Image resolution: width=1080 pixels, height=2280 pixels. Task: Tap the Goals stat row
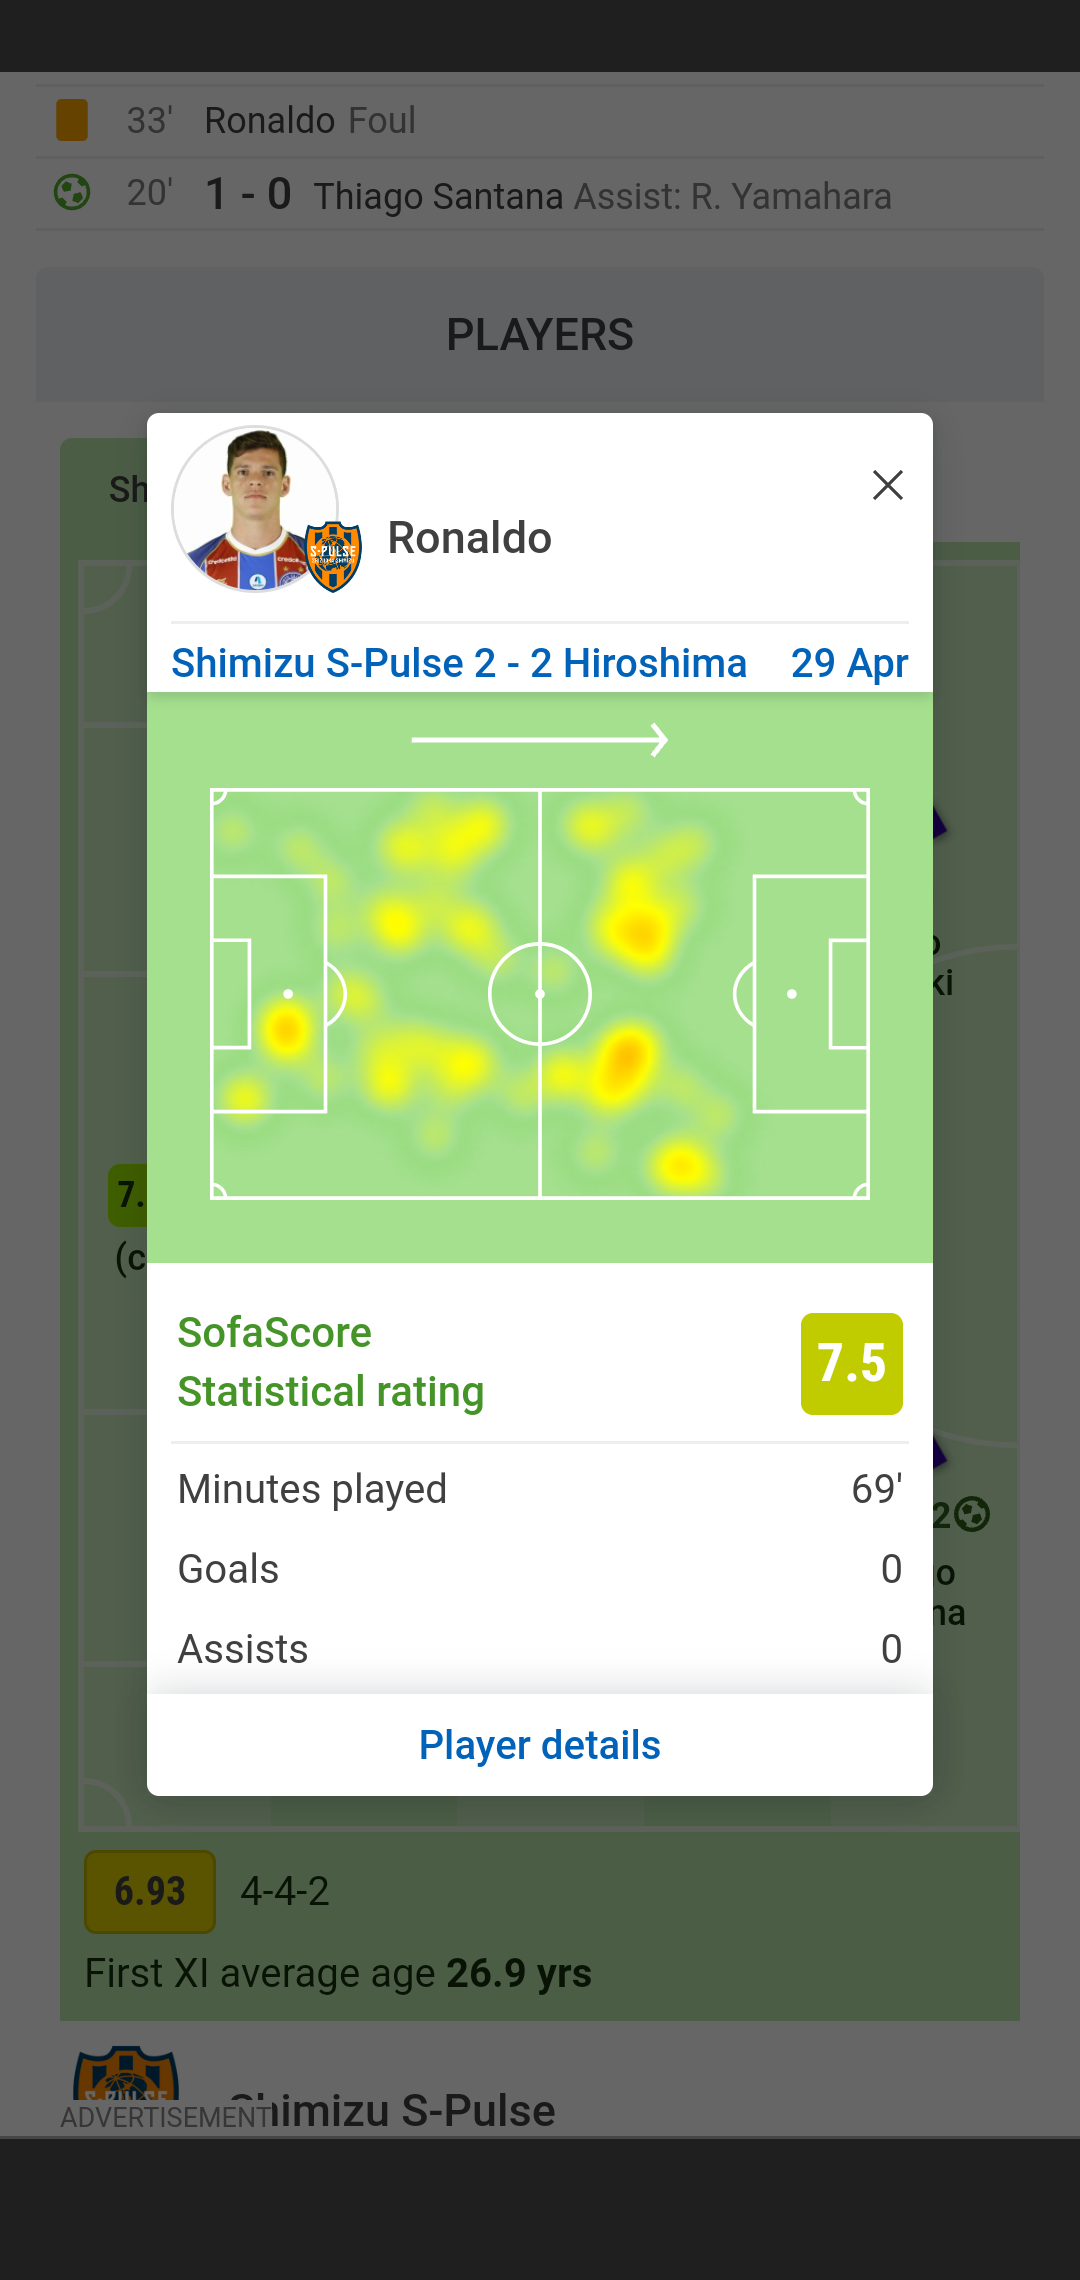tap(540, 1569)
